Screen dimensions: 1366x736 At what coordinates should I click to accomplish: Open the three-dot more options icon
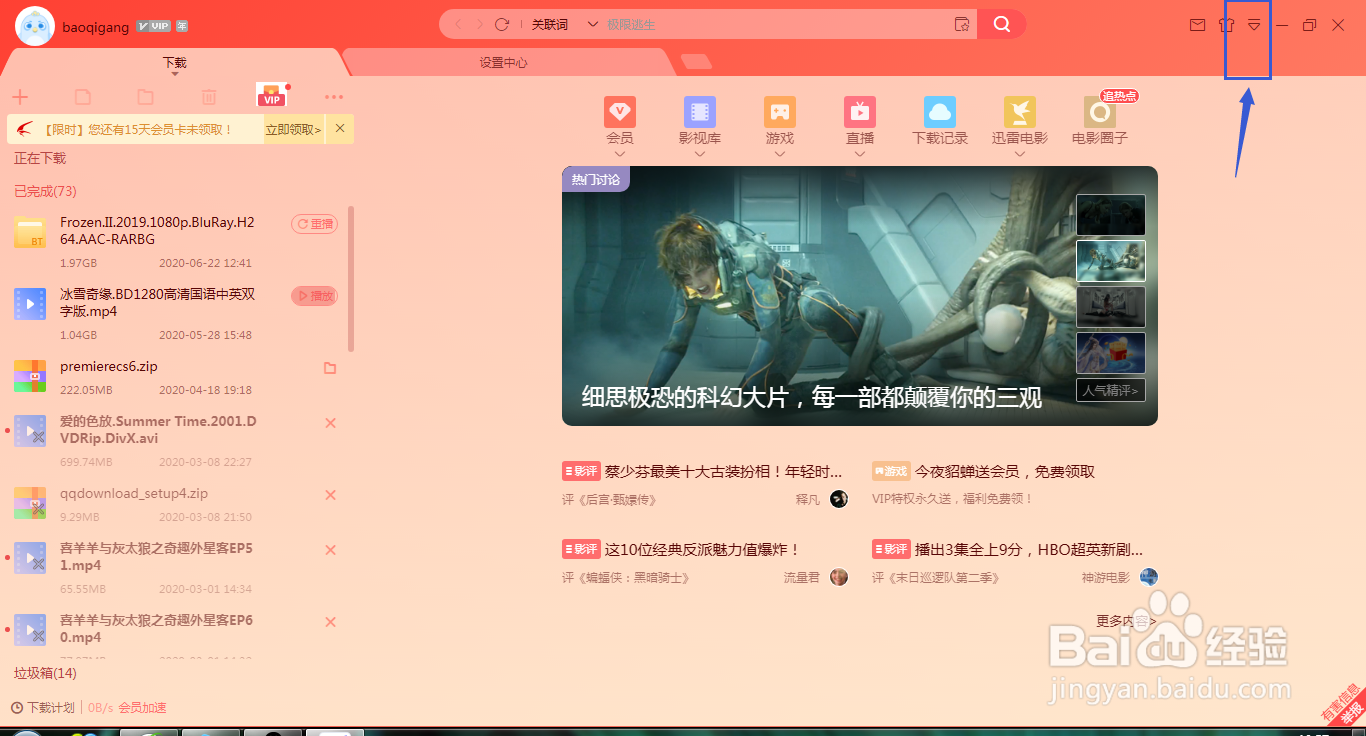(x=334, y=97)
